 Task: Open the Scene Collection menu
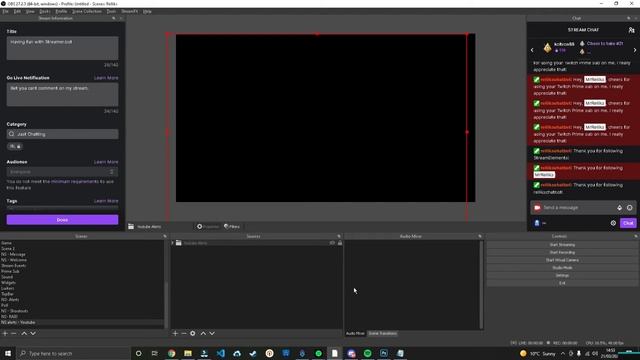coord(87,11)
